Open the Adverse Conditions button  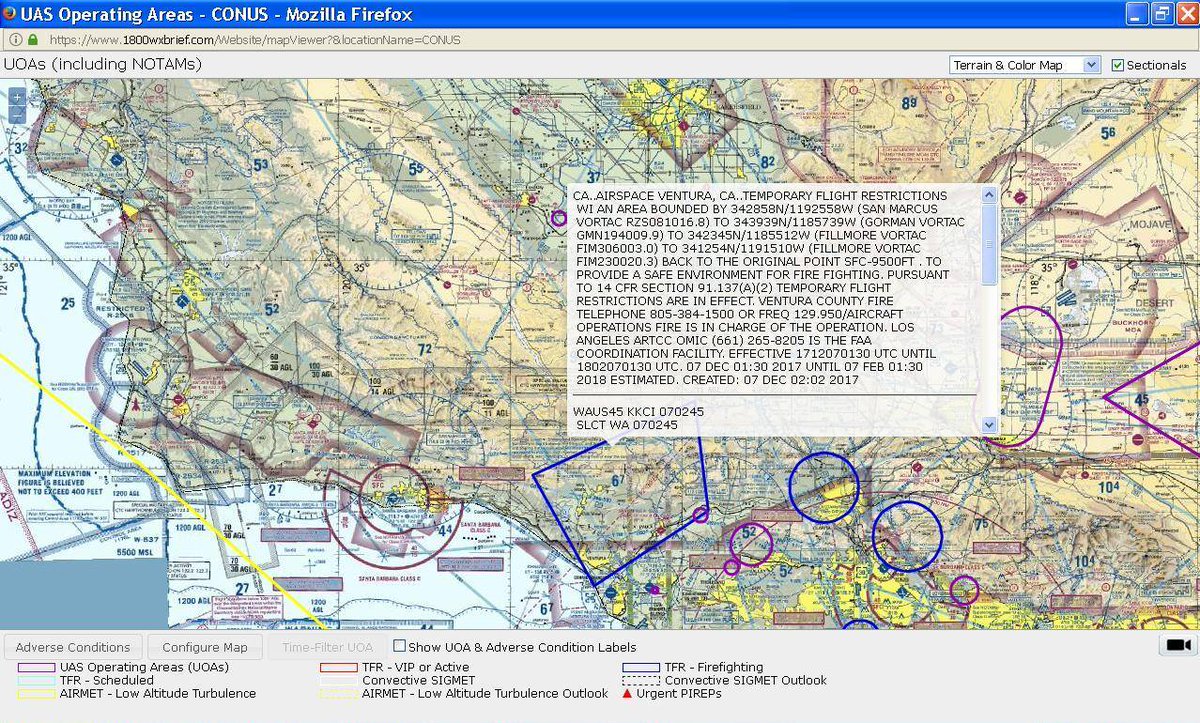pyautogui.click(x=73, y=647)
